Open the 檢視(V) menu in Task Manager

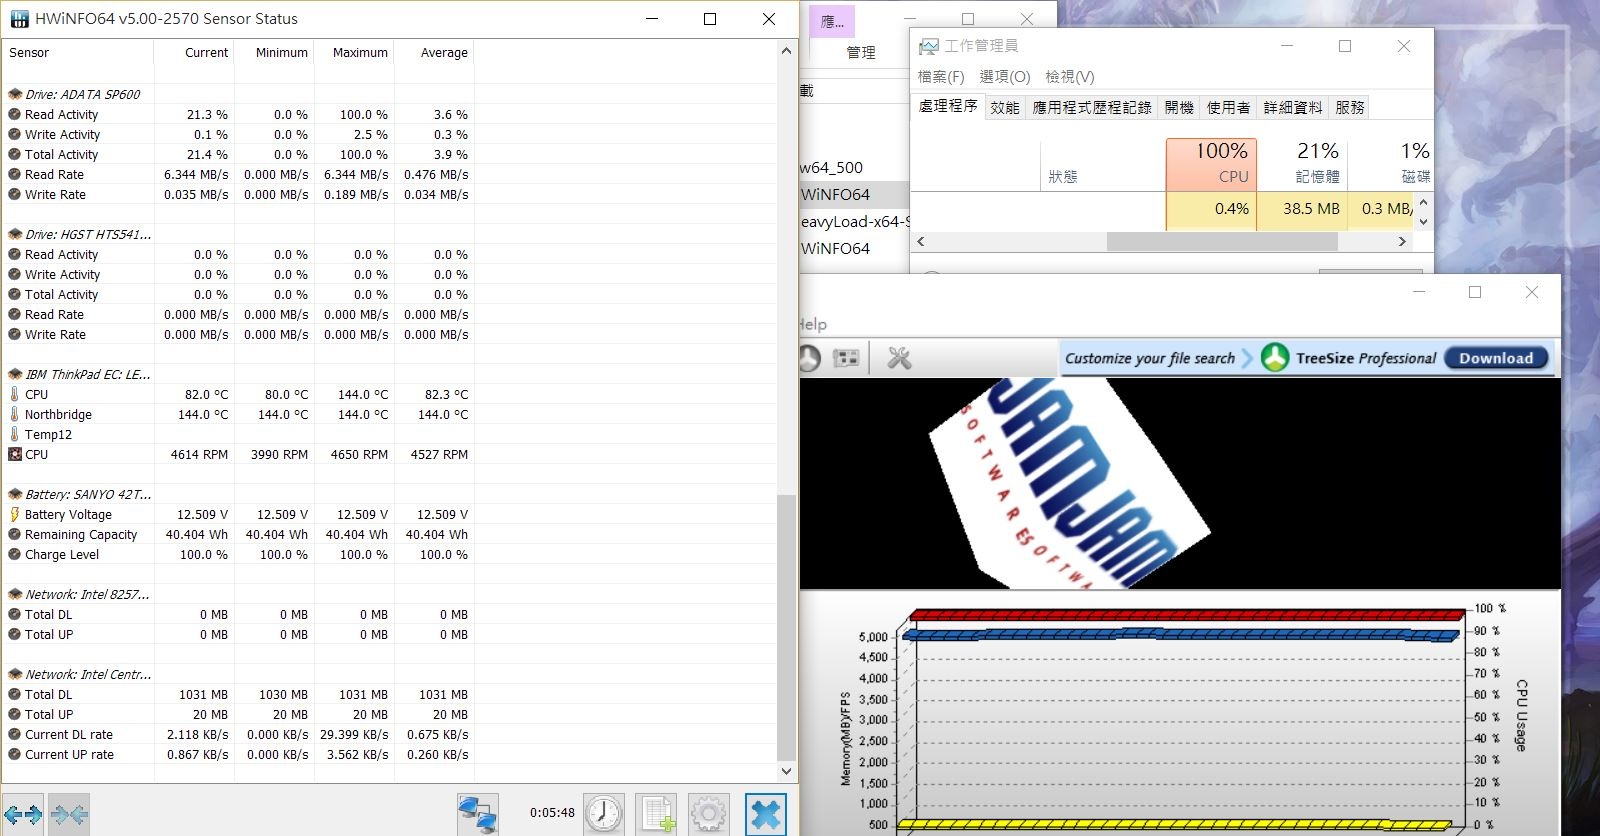(1070, 77)
